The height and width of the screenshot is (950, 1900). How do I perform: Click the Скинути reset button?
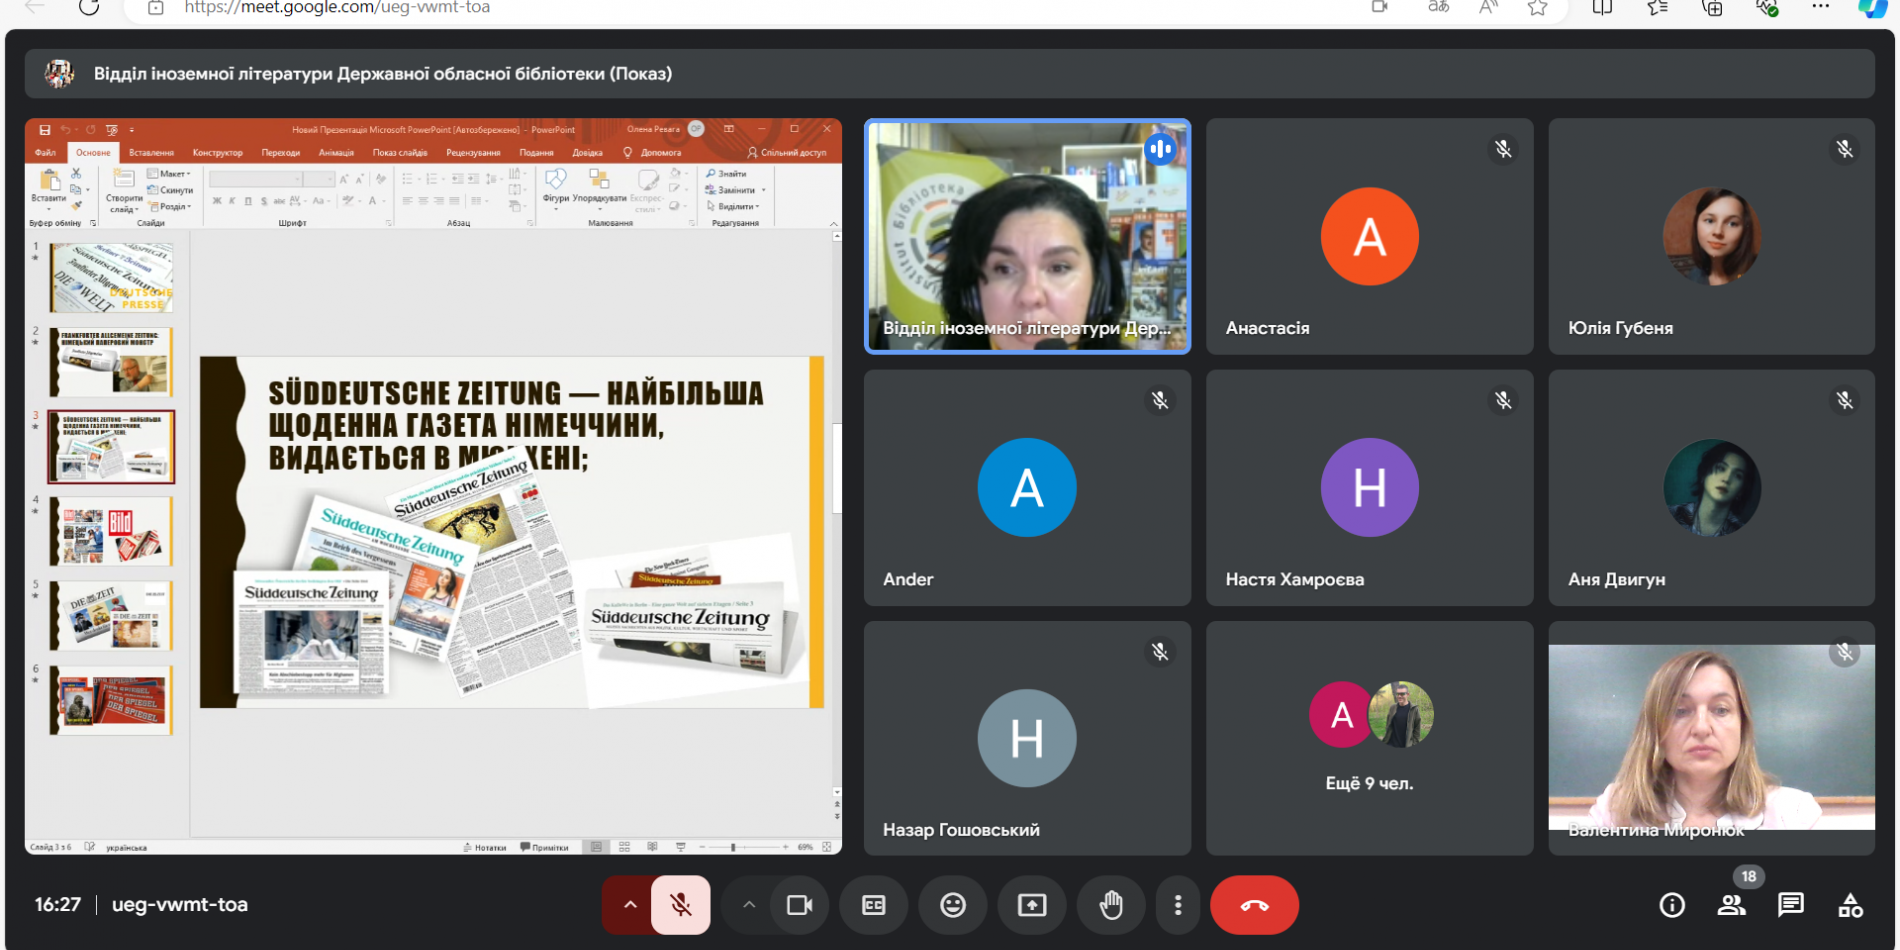[170, 190]
